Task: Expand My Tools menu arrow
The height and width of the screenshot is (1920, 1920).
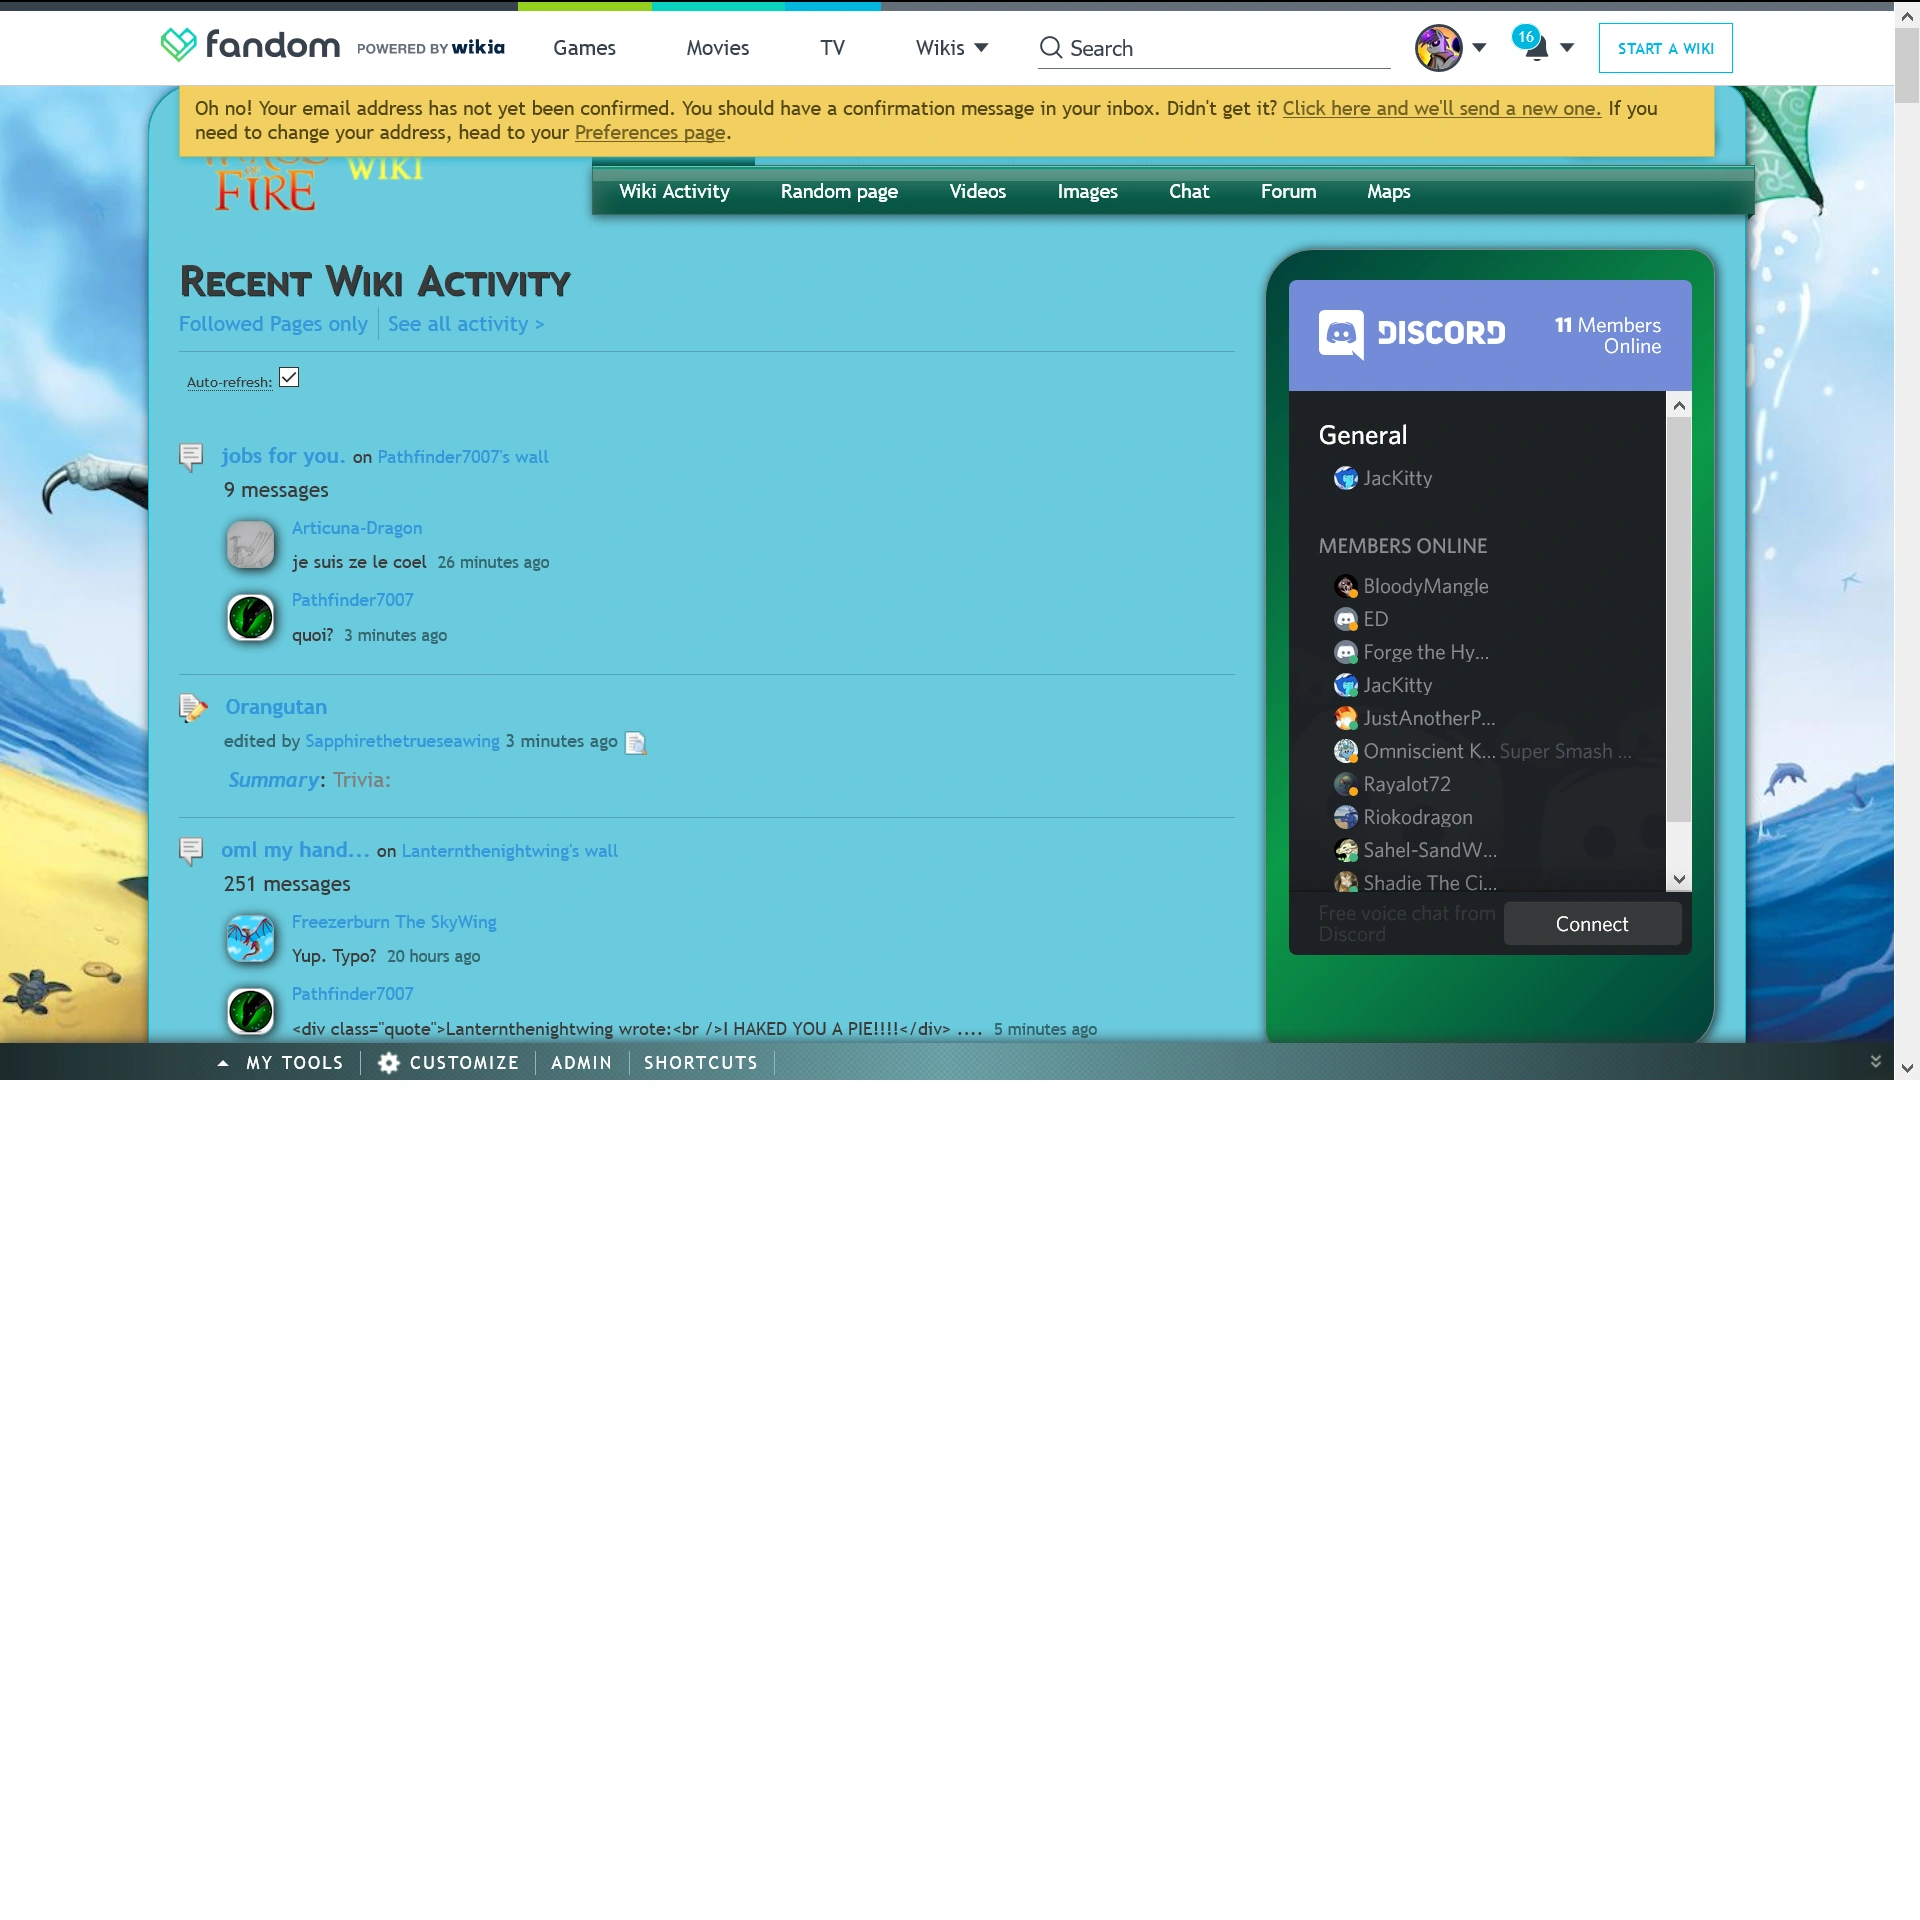Action: [x=223, y=1063]
